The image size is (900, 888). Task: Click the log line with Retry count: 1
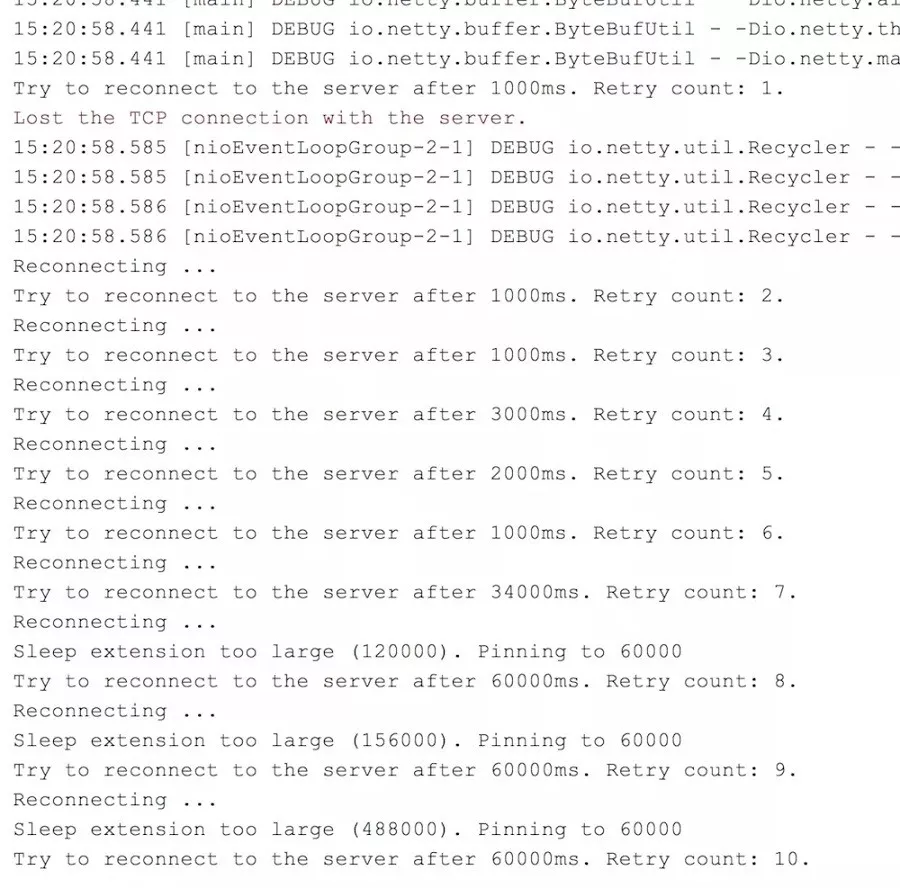(398, 88)
